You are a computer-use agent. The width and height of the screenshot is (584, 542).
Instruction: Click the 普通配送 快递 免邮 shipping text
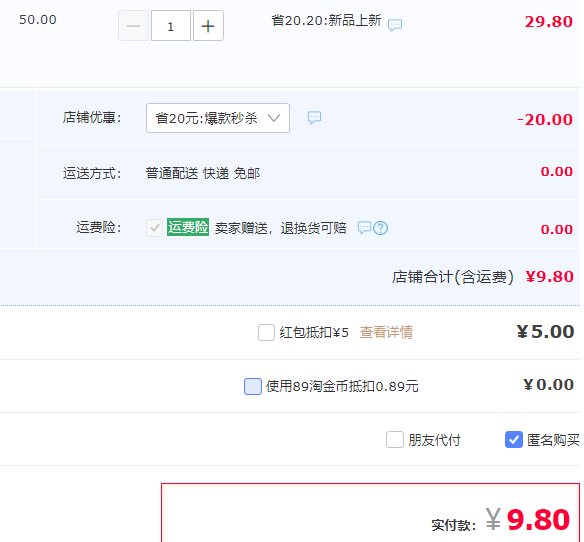click(x=203, y=173)
